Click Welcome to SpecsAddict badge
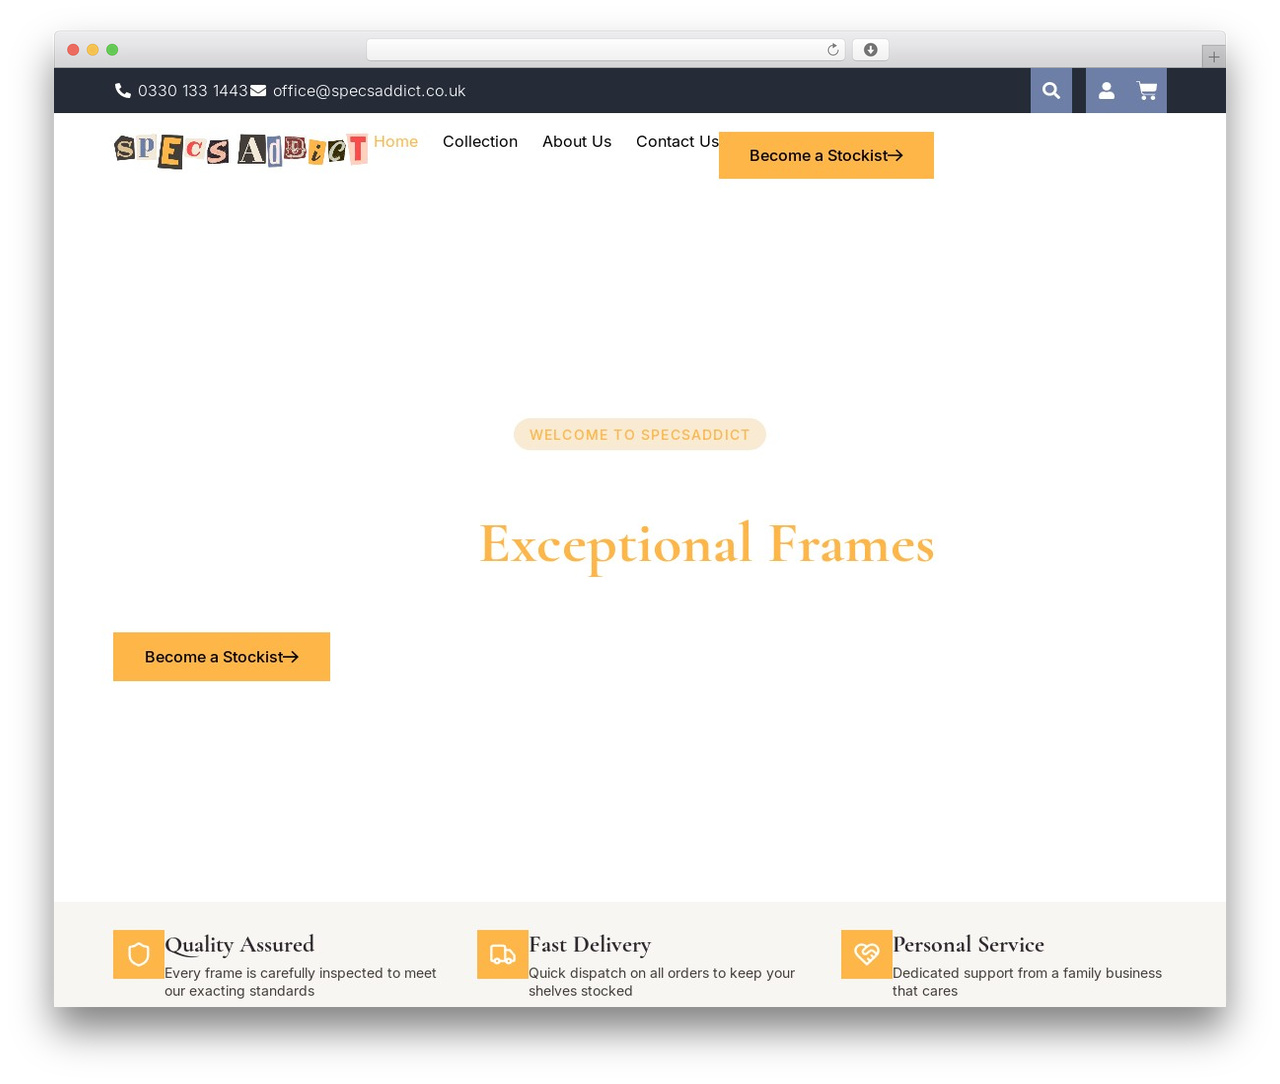 click(640, 435)
